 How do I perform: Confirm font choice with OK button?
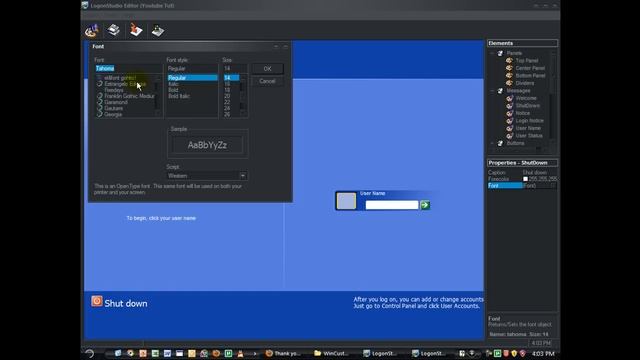pos(267,69)
